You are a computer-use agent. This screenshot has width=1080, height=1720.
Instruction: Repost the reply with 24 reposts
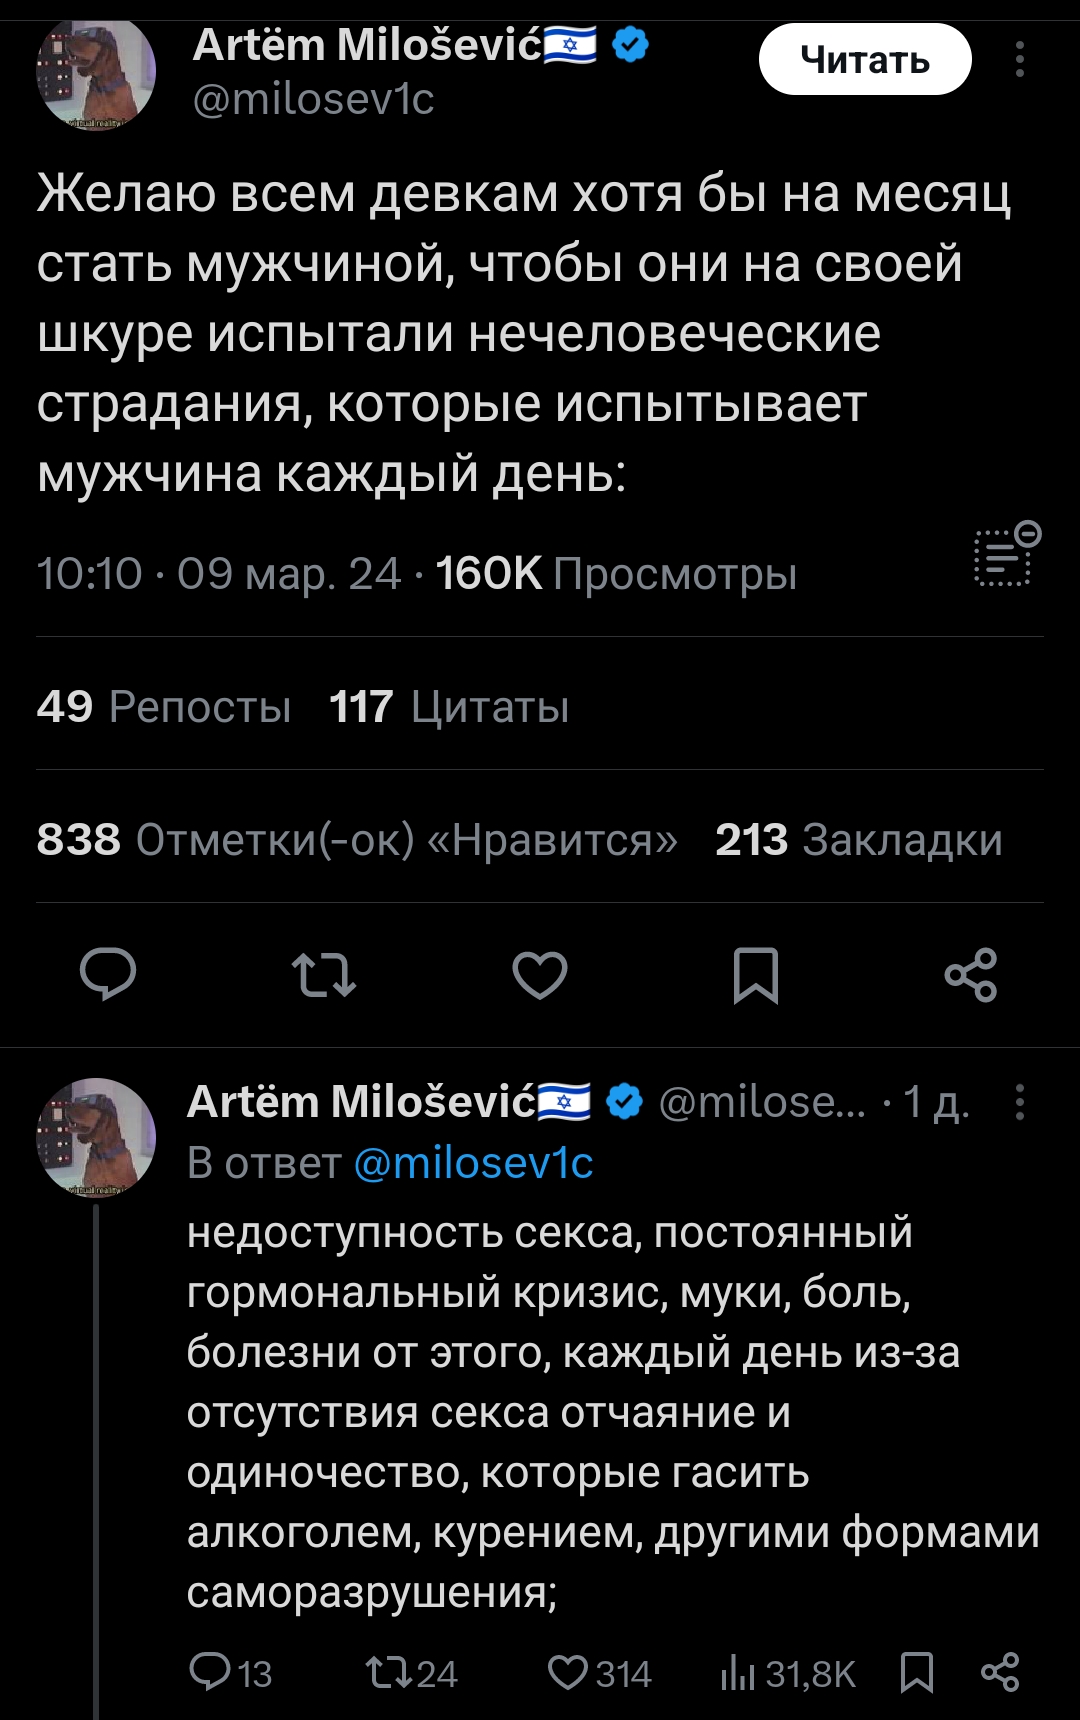click(411, 1673)
